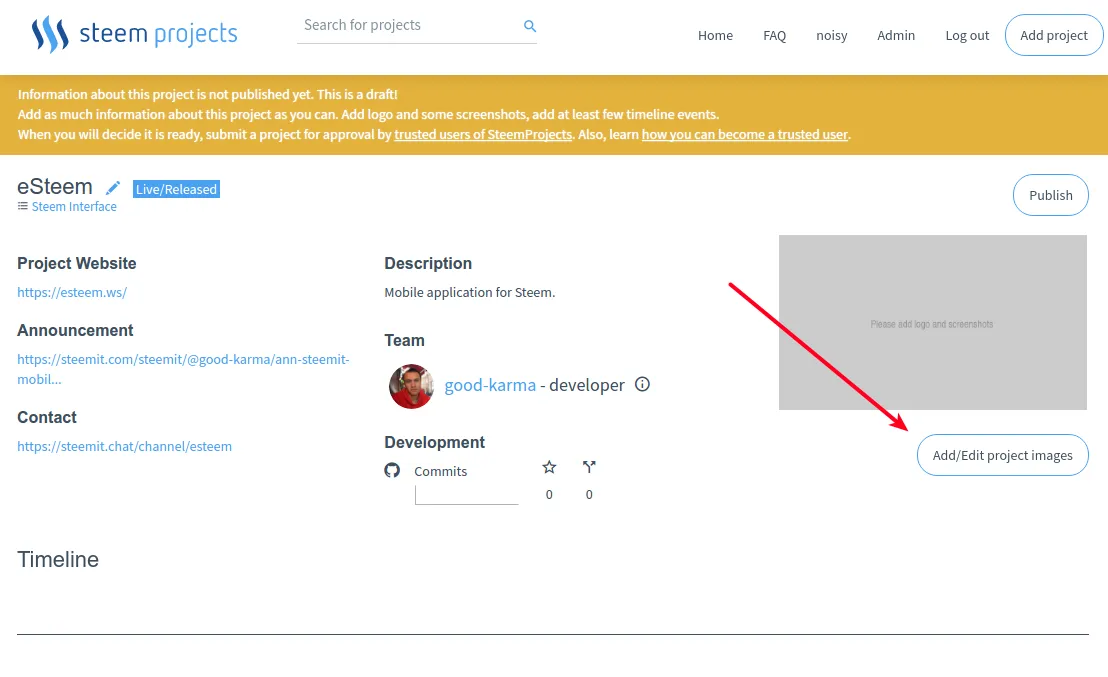This screenshot has height=677, width=1108.
Task: Click the star count value 0
Action: [x=549, y=495]
